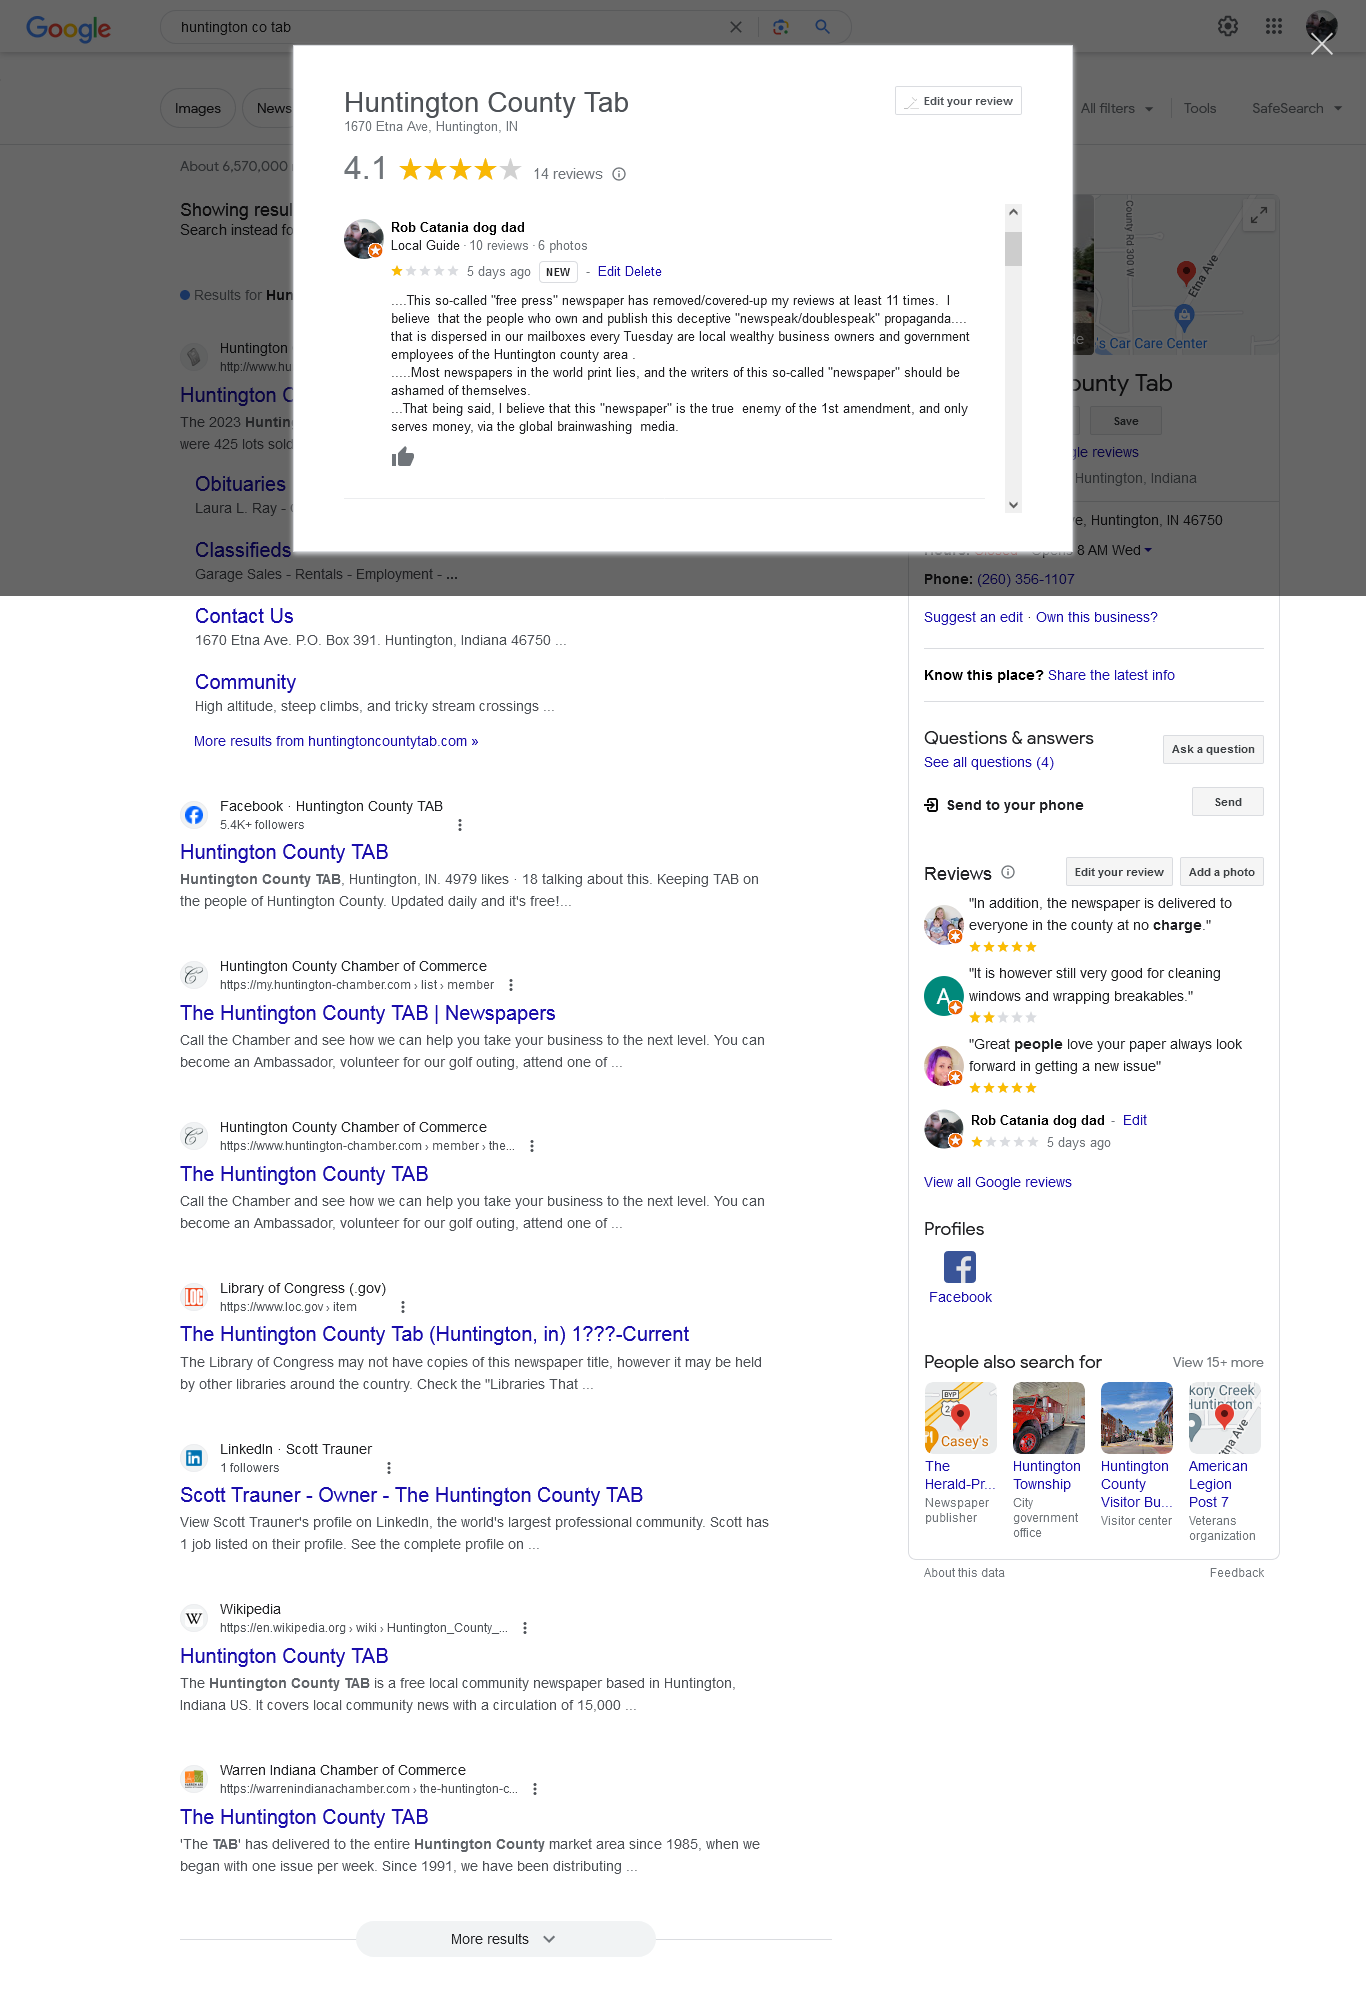Click Ask a question button
Viewport: 1366px width, 2011px height.
click(x=1213, y=749)
